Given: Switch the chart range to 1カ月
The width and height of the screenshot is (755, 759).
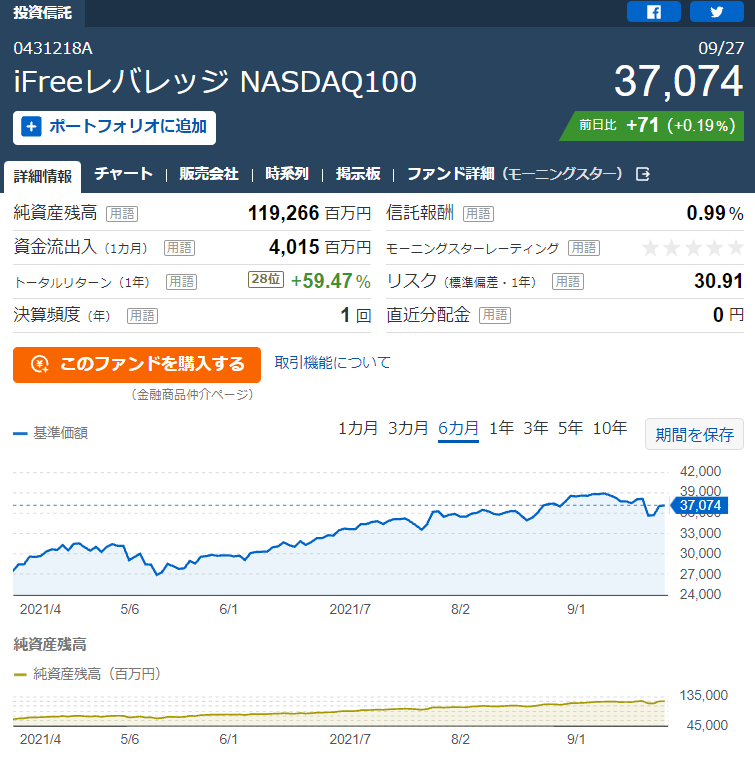Looking at the screenshot, I should coord(358,428).
